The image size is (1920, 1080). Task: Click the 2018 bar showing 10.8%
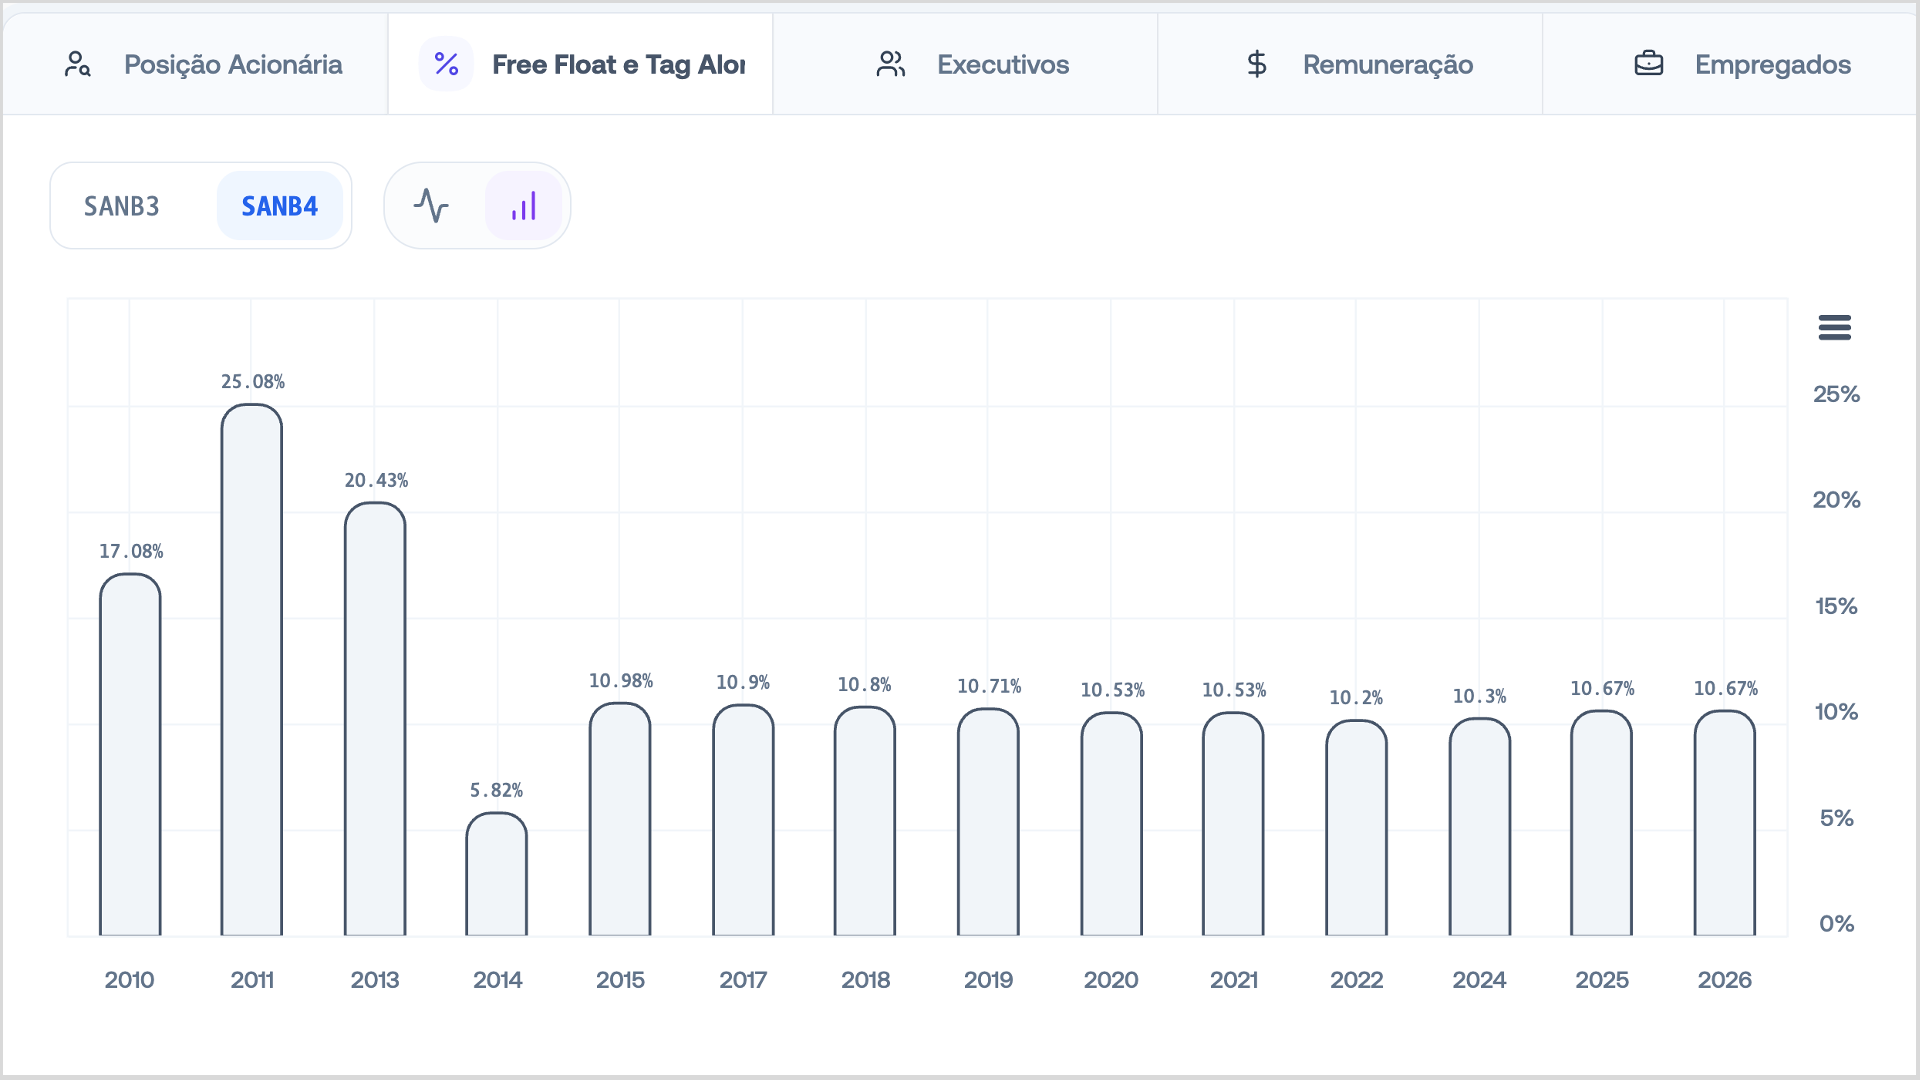point(865,821)
